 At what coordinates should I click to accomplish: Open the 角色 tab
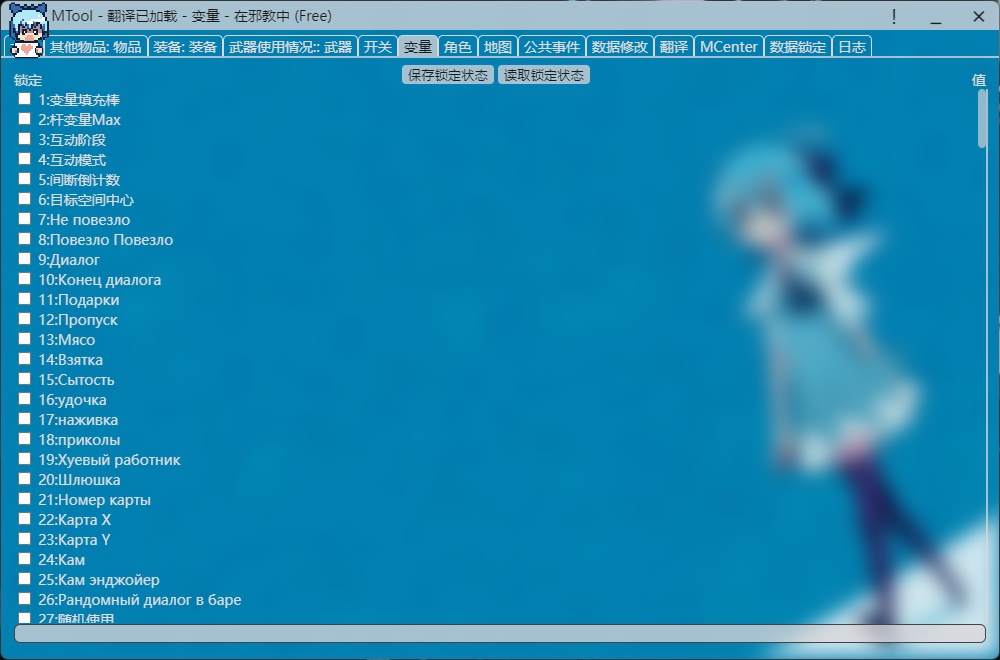(458, 45)
